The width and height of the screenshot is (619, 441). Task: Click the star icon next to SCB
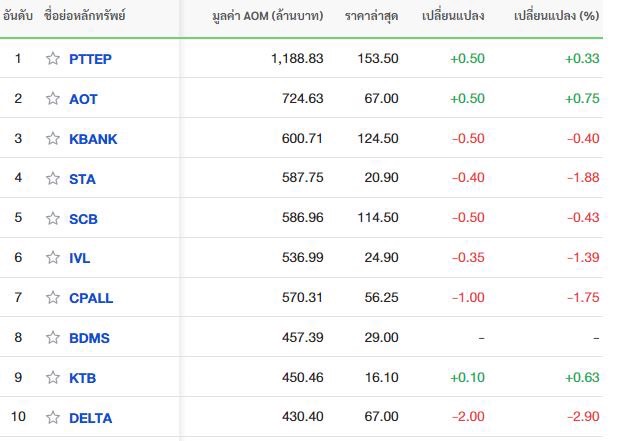[x=53, y=218]
